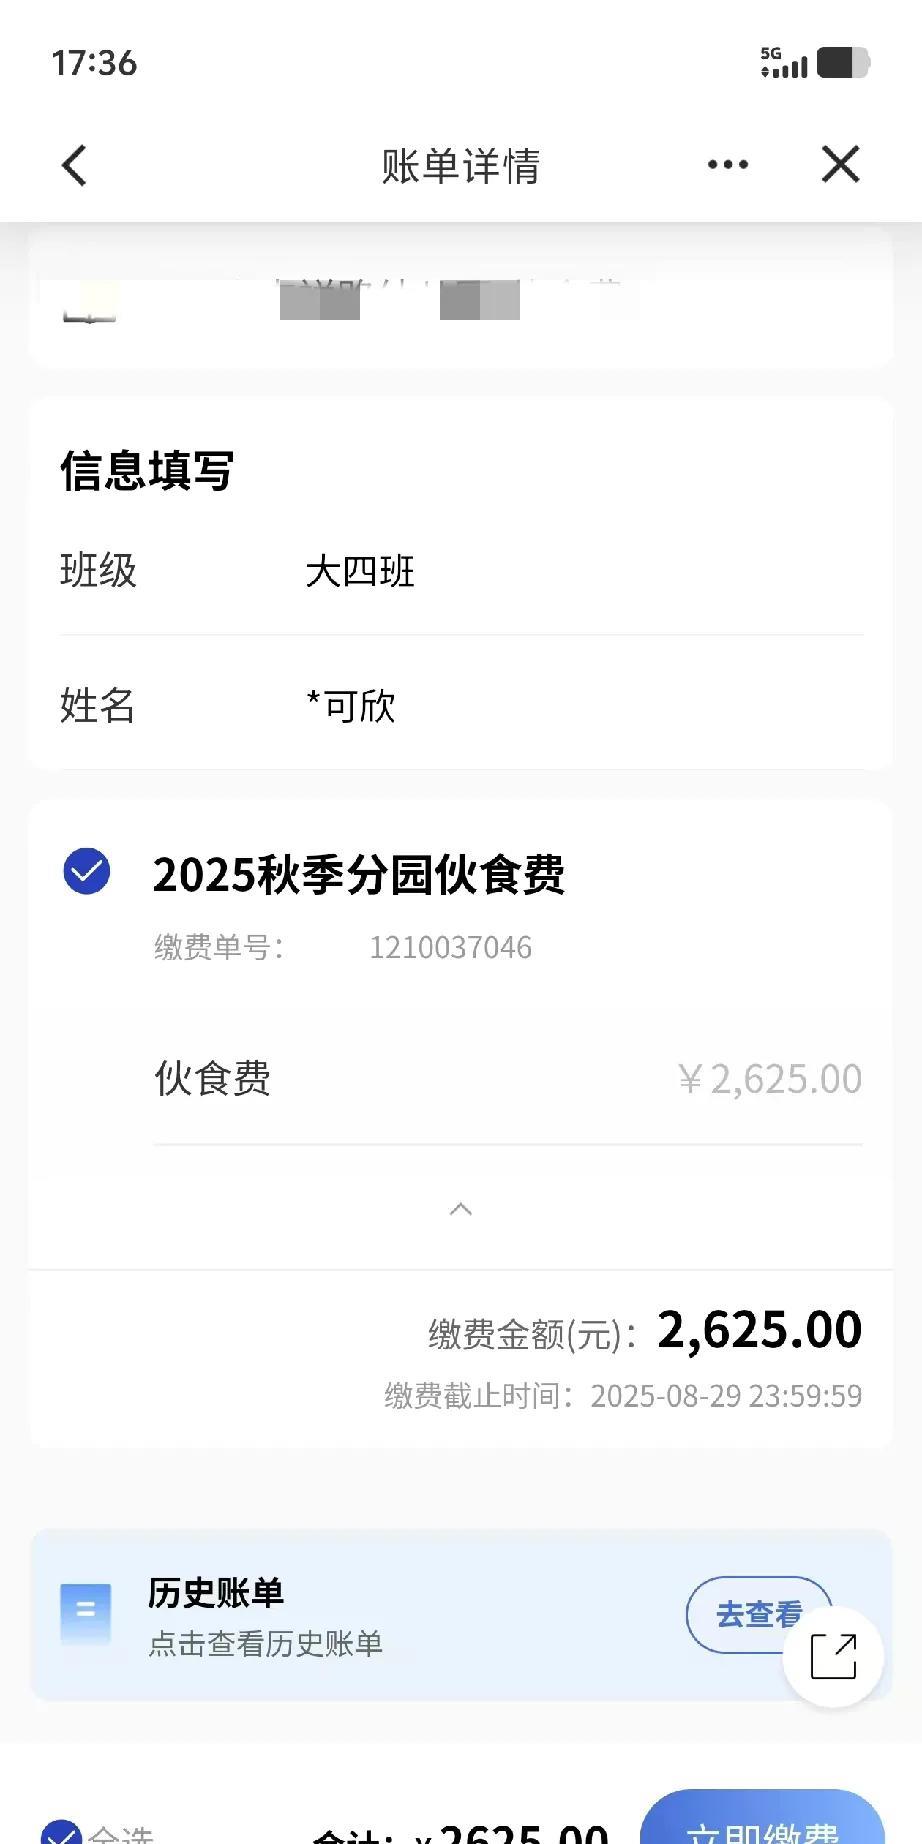Tap the 缴费单号 1210037046
Screen dimensions: 922x1844
450,947
